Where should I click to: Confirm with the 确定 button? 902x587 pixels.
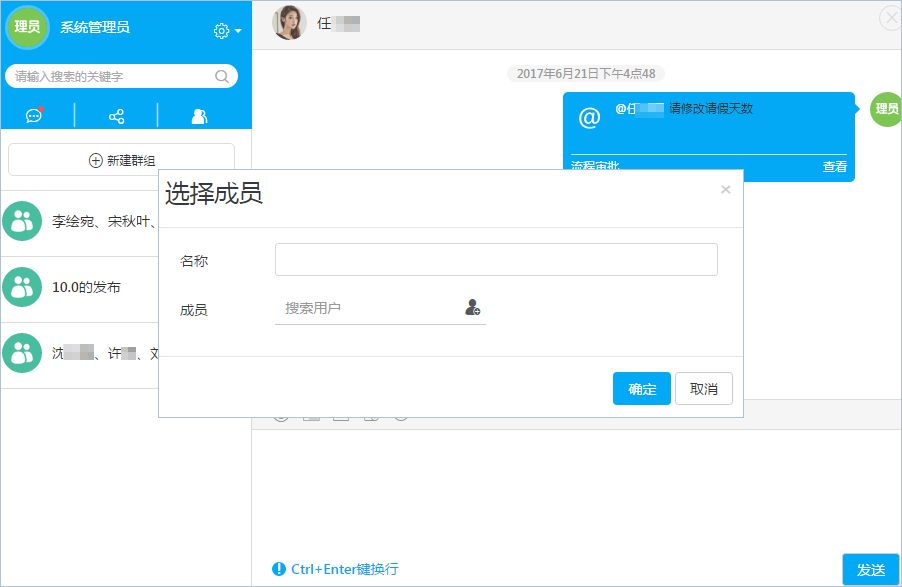coord(641,389)
